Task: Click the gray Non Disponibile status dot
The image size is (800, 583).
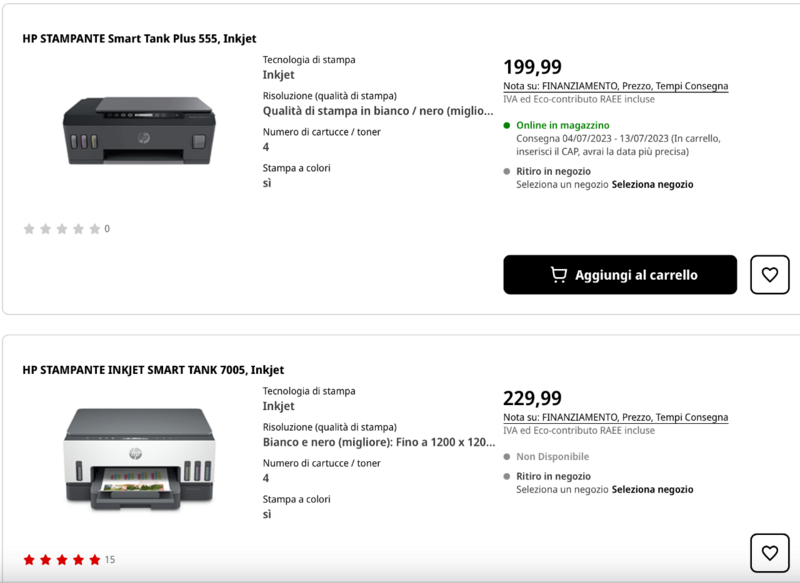Action: (505, 456)
